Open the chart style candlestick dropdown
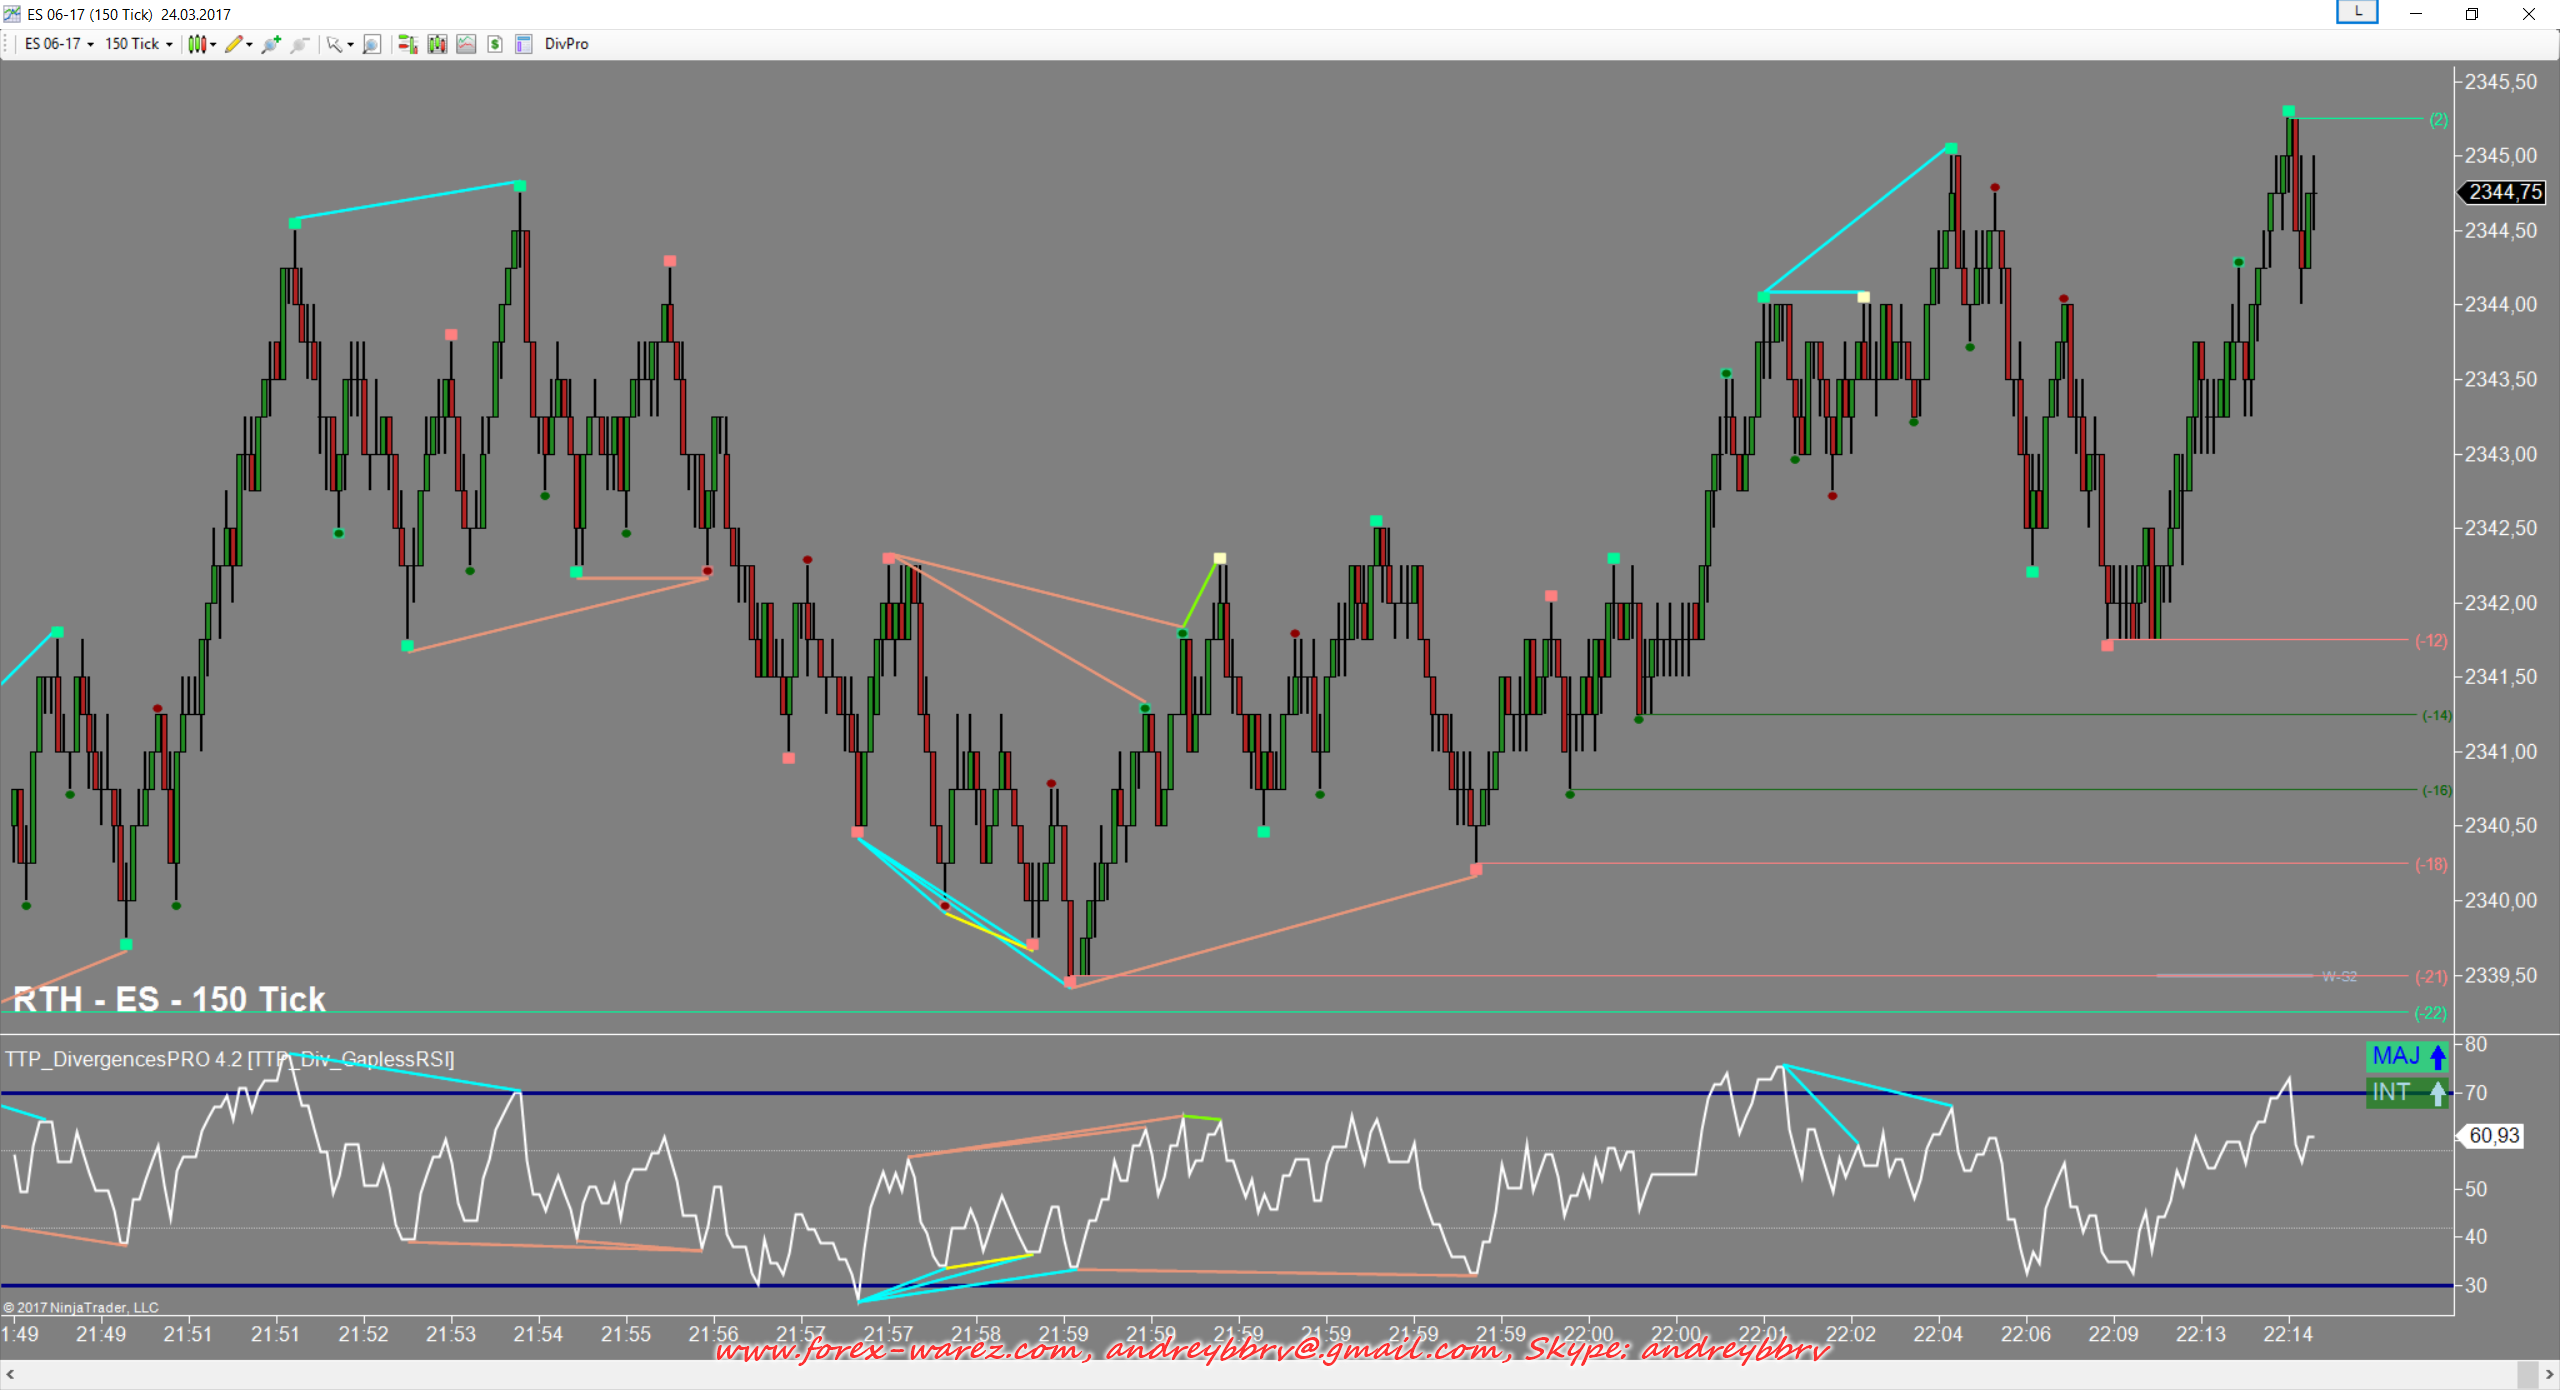Screen dimensions: 2560x1390 (202, 44)
